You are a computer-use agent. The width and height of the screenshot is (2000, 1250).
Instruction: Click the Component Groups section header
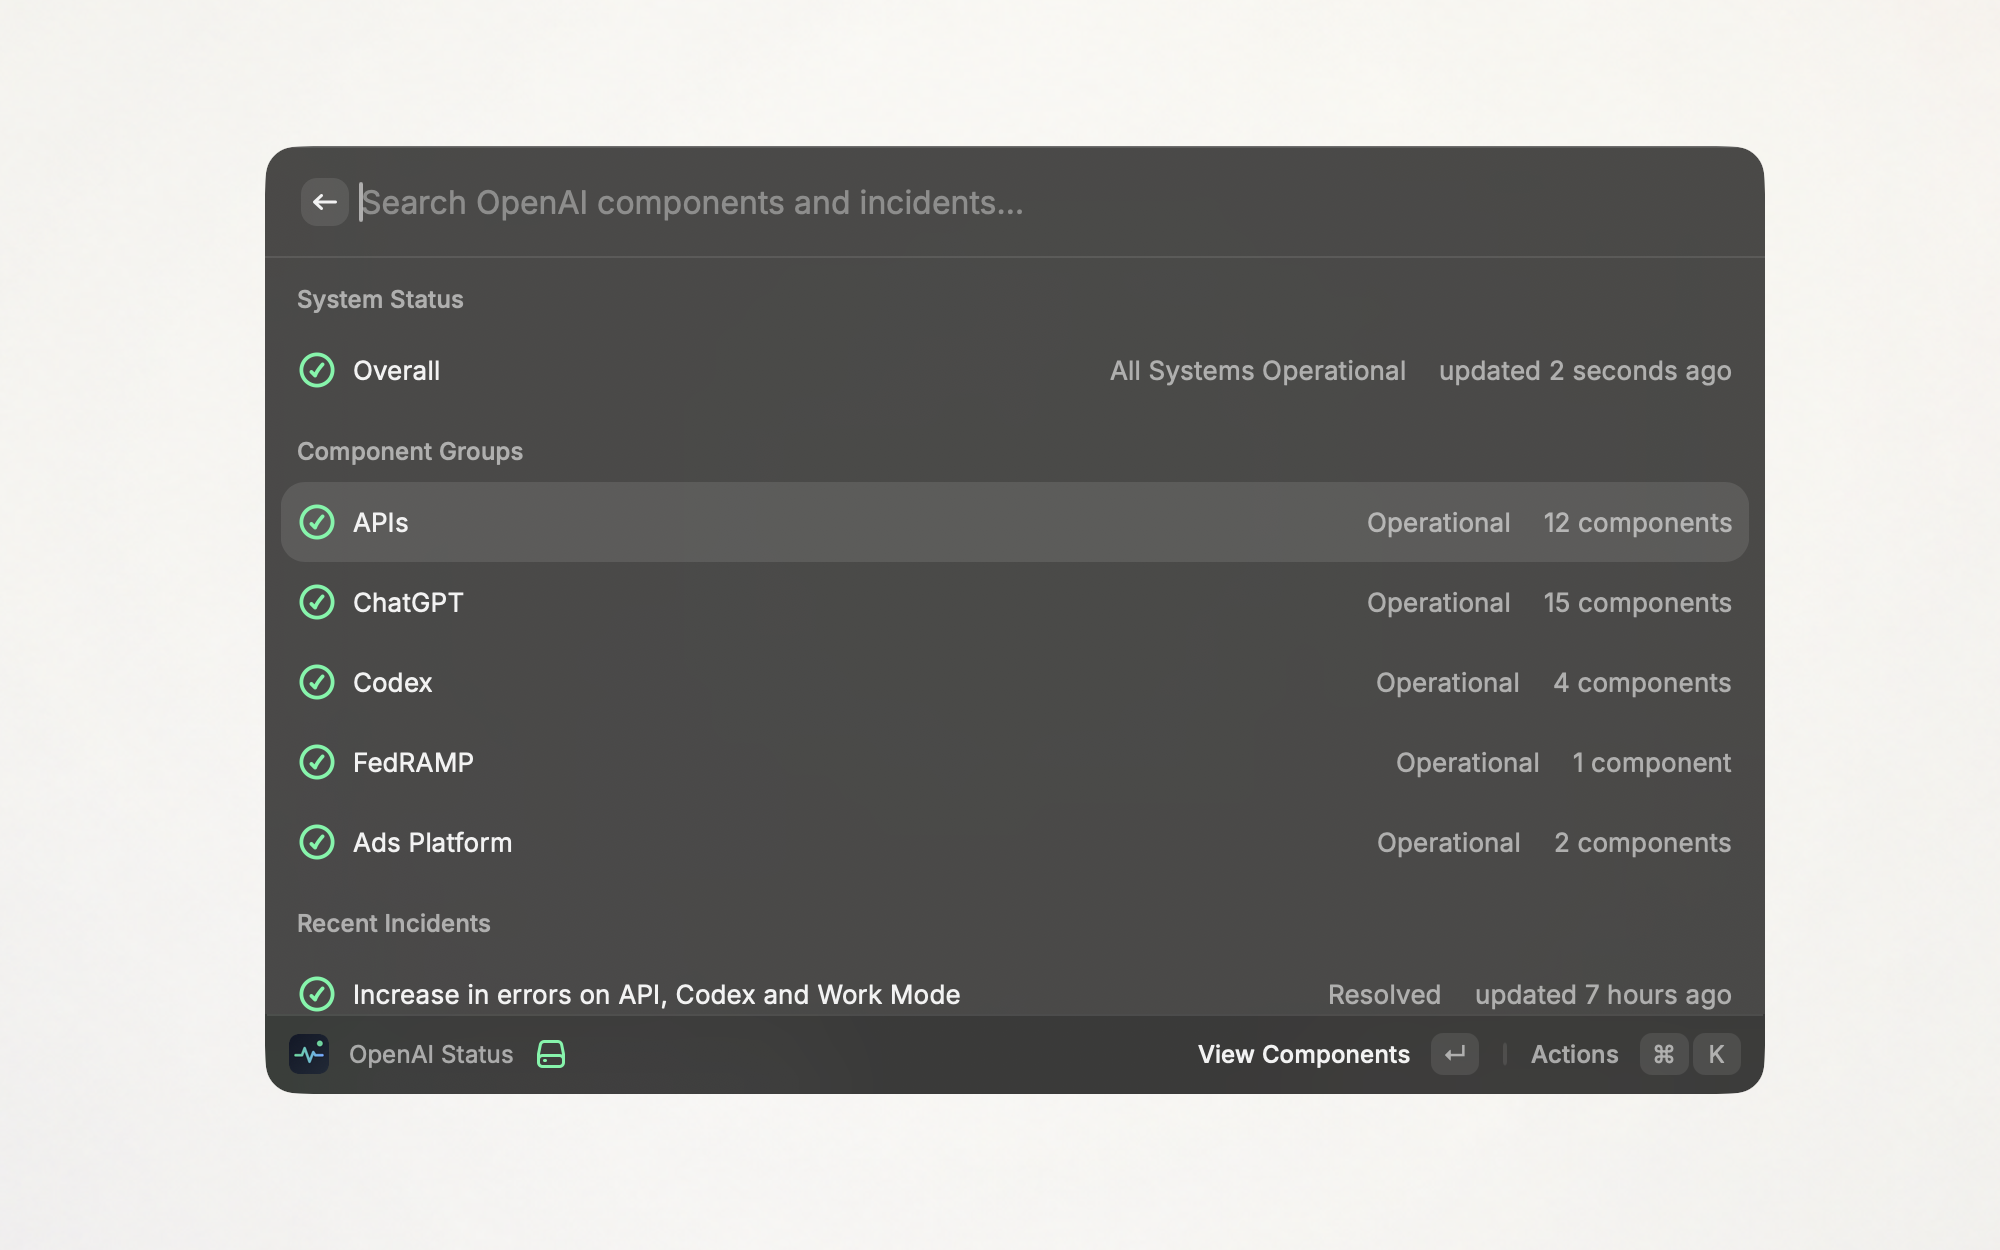pos(410,451)
